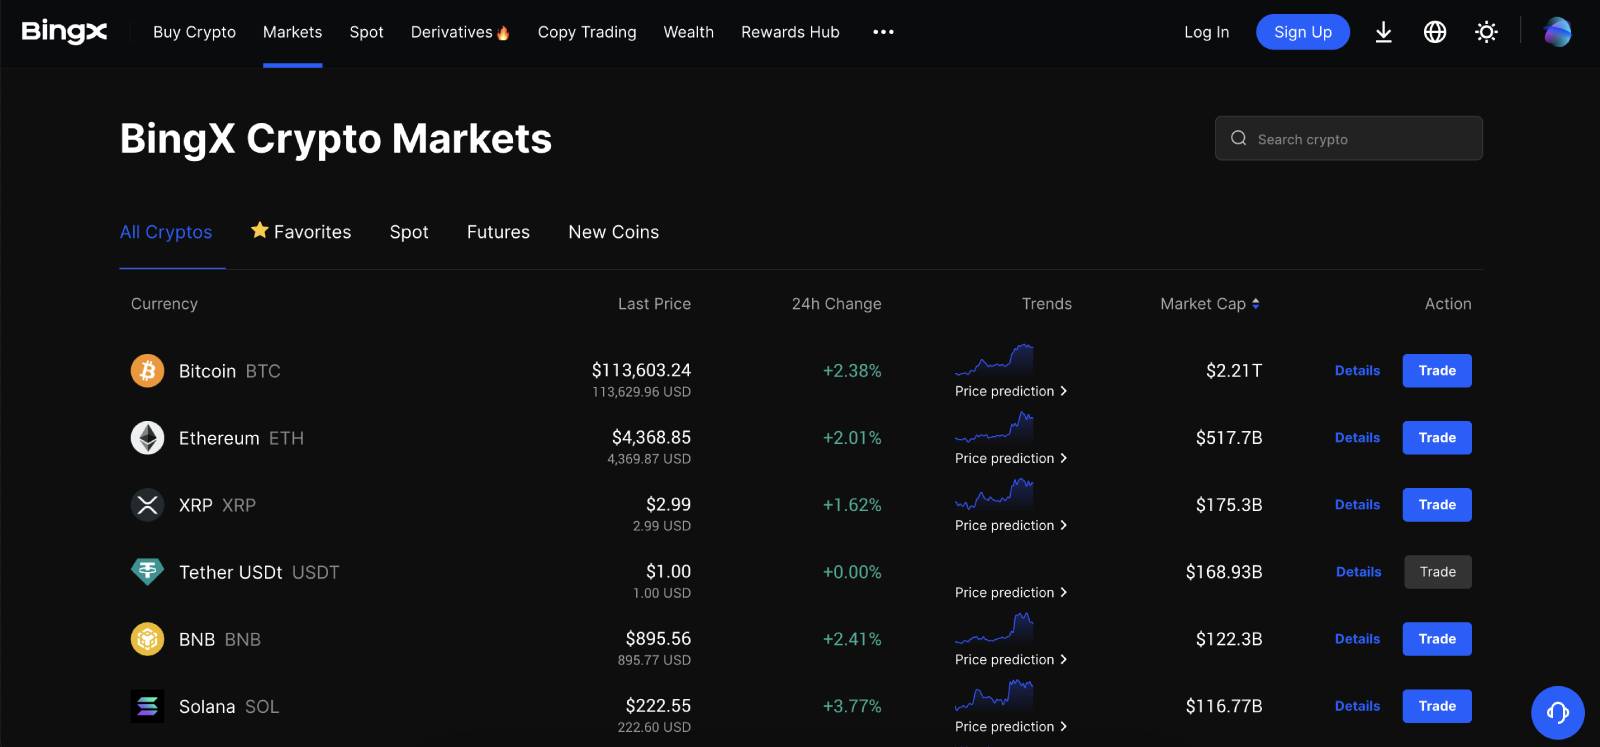Click Trade button for Ethereum
The width and height of the screenshot is (1600, 747).
1436,438
